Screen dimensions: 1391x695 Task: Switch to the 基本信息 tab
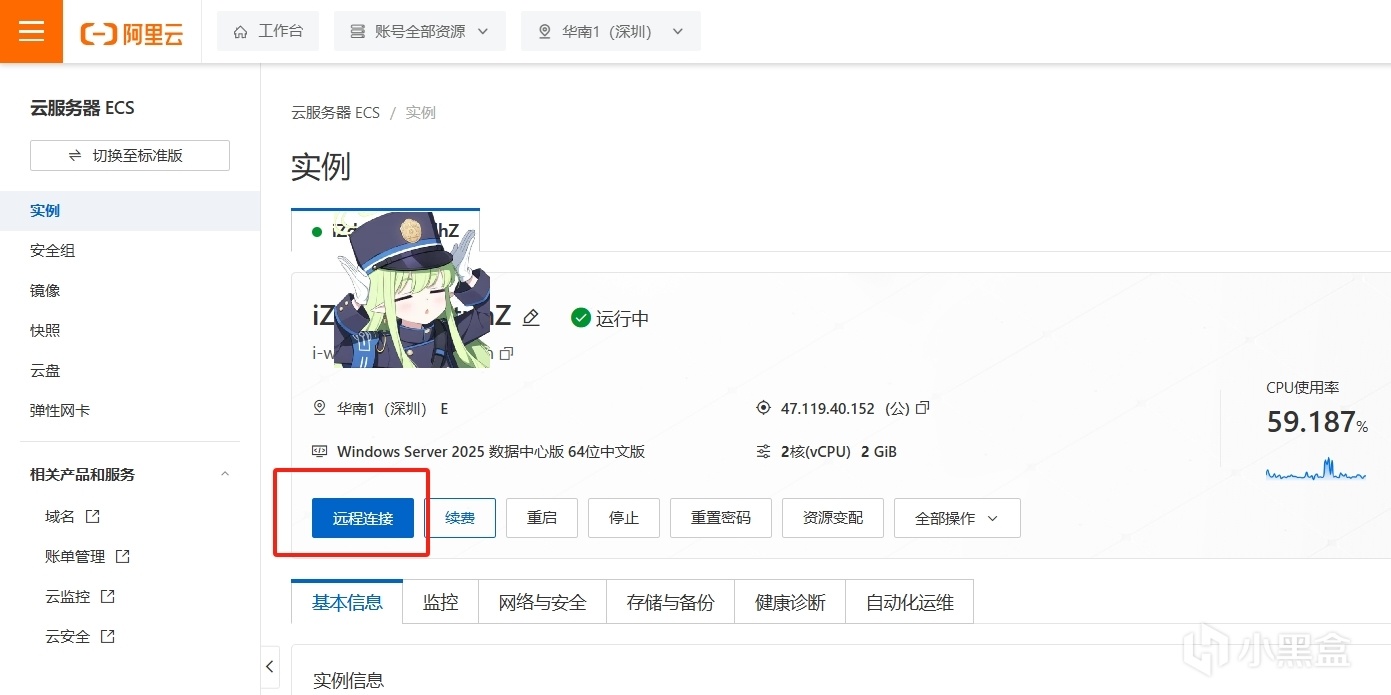pos(347,602)
